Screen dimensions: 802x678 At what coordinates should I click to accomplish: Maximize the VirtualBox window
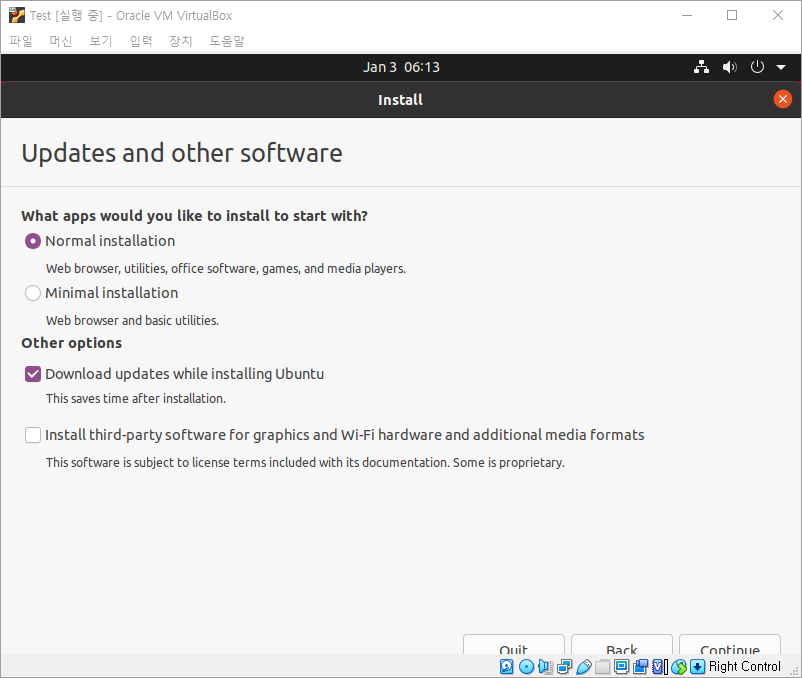point(732,15)
